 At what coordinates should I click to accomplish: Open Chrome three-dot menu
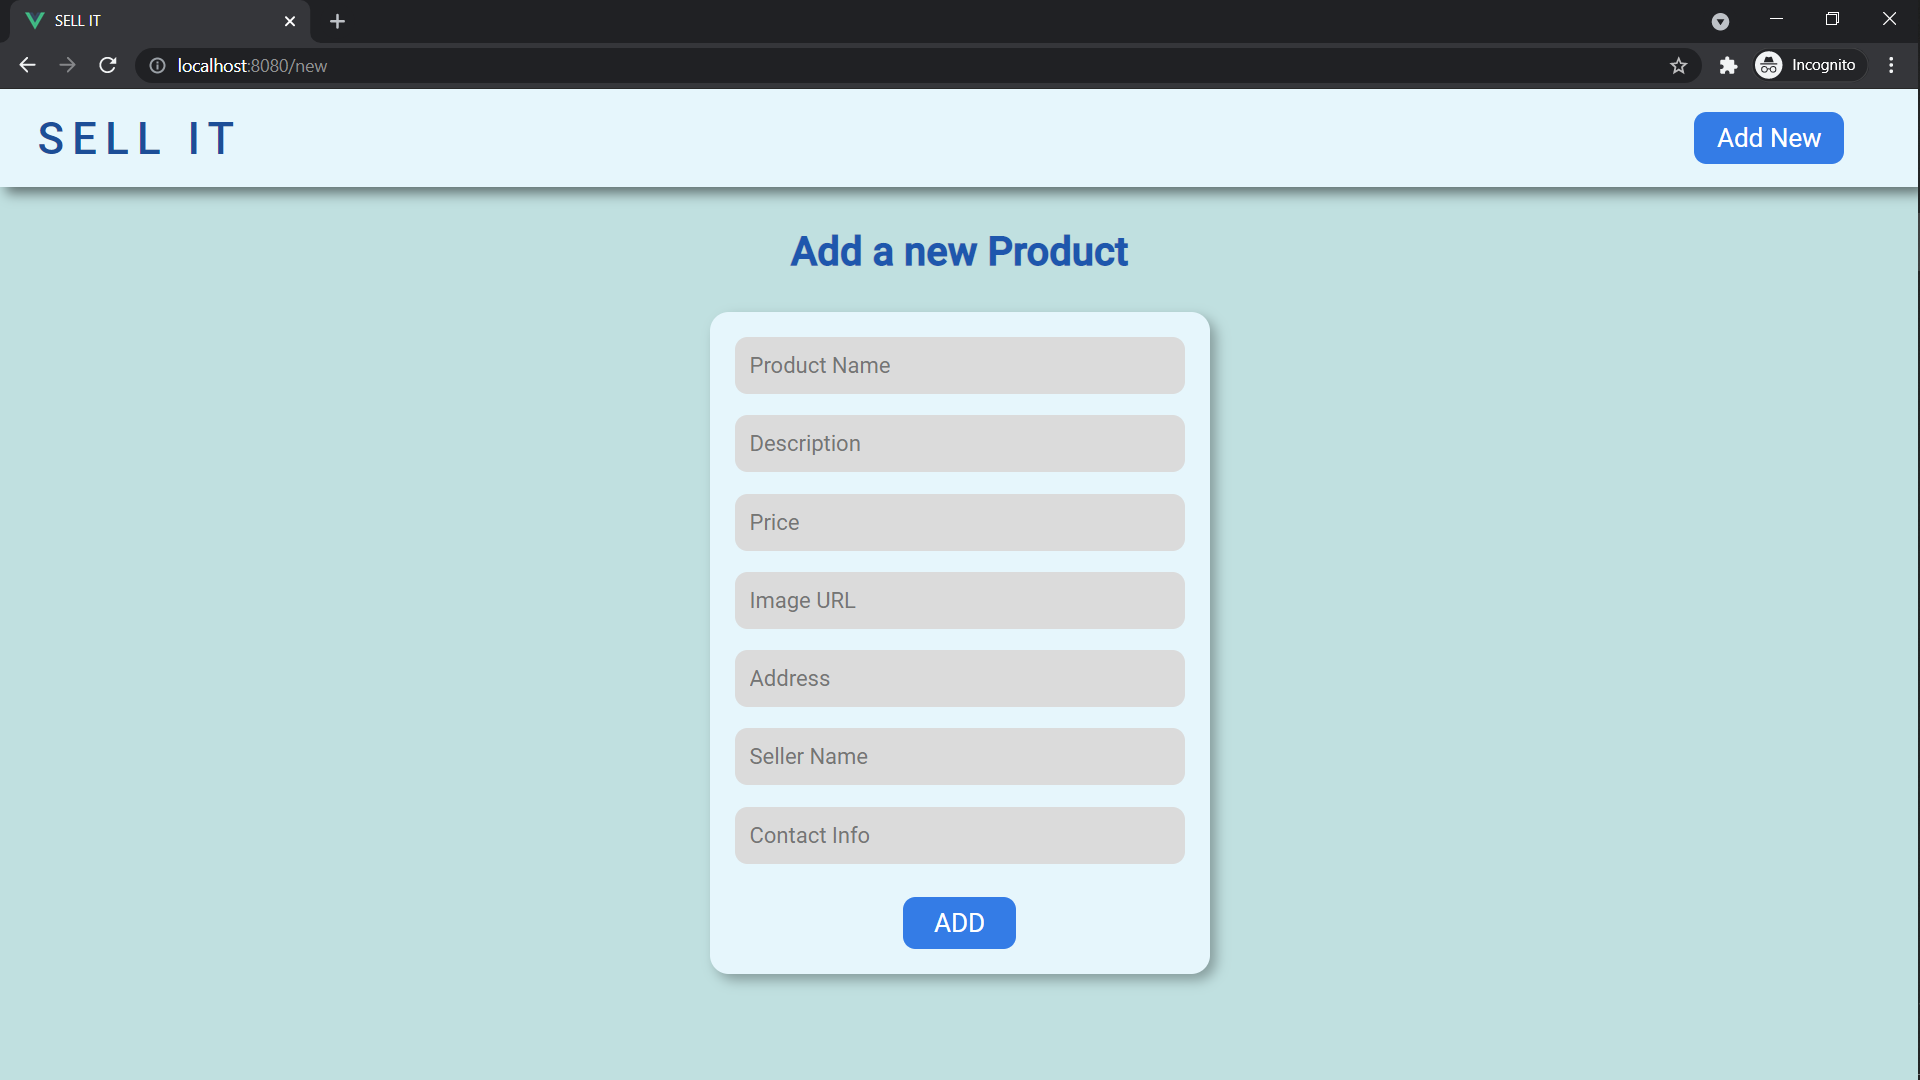1890,65
